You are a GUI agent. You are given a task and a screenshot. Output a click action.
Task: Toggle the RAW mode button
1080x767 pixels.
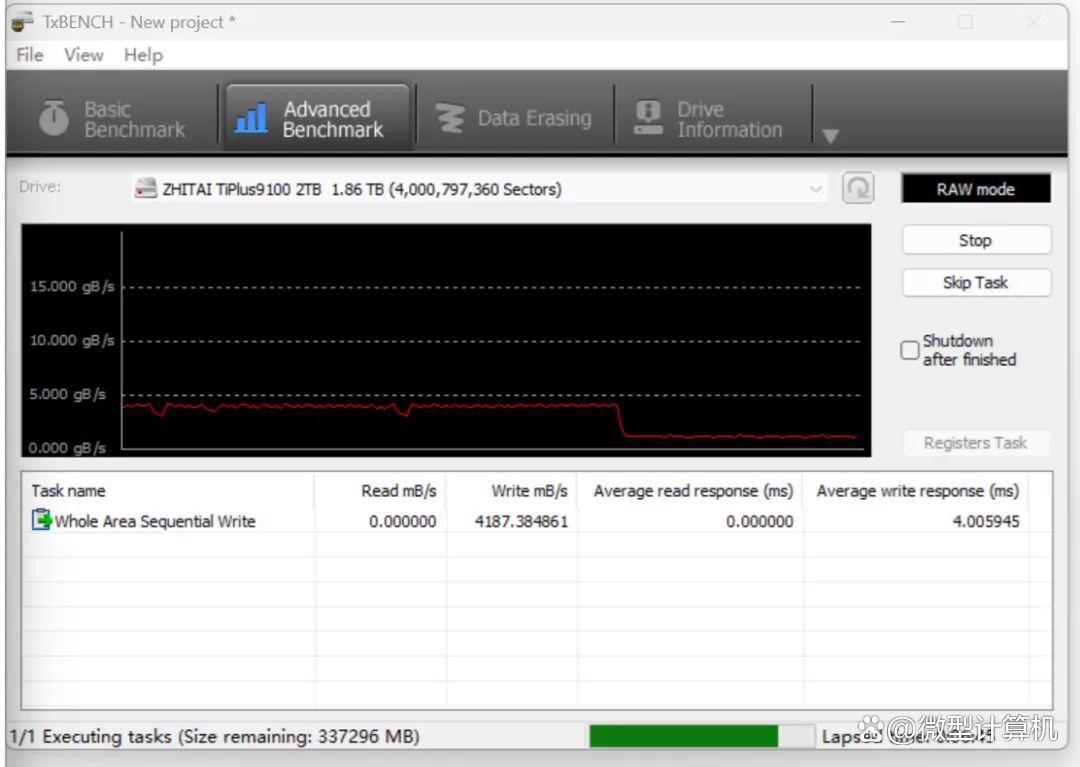975,189
